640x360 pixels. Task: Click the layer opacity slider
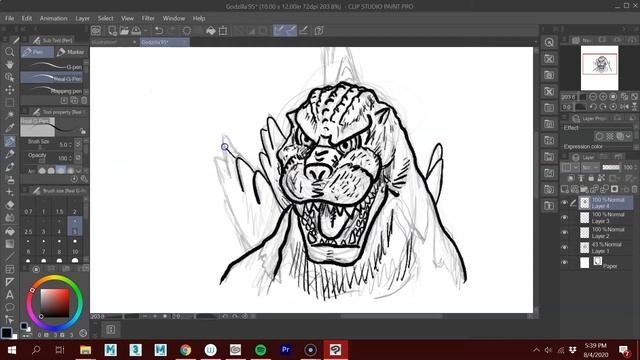pyautogui.click(x=611, y=167)
